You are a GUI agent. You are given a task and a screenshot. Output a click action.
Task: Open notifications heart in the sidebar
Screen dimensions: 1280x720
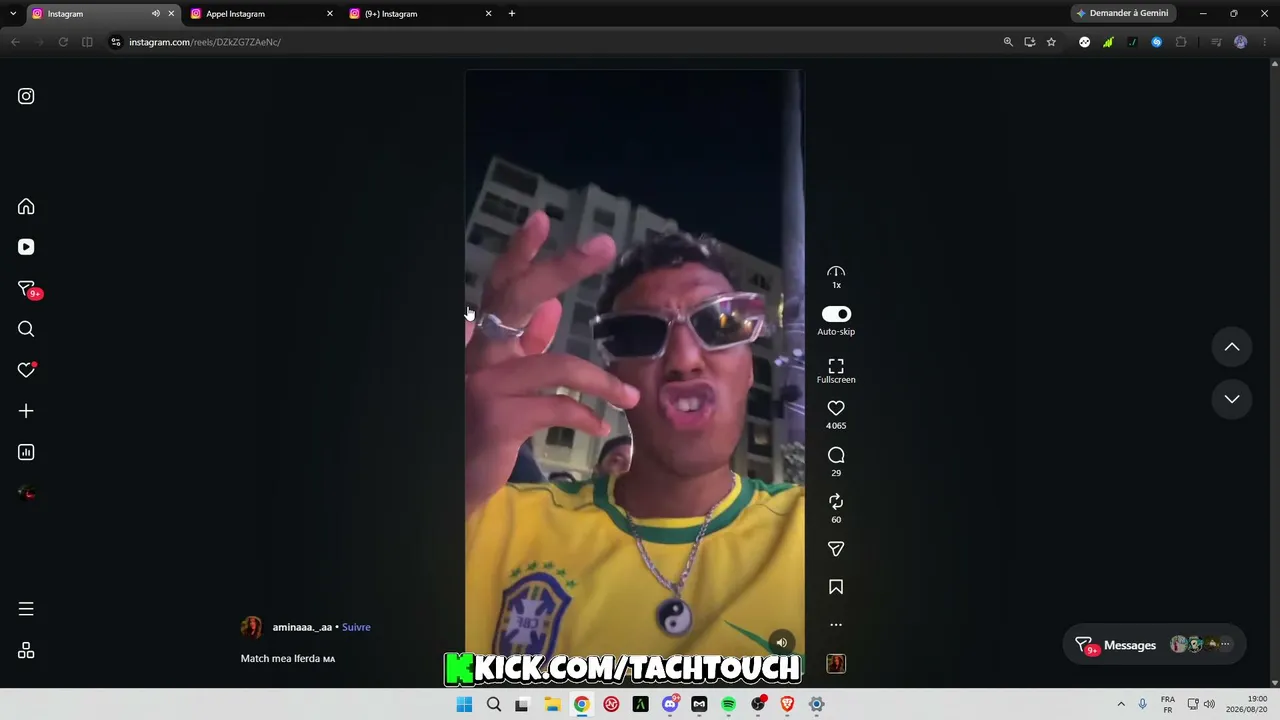pos(26,370)
